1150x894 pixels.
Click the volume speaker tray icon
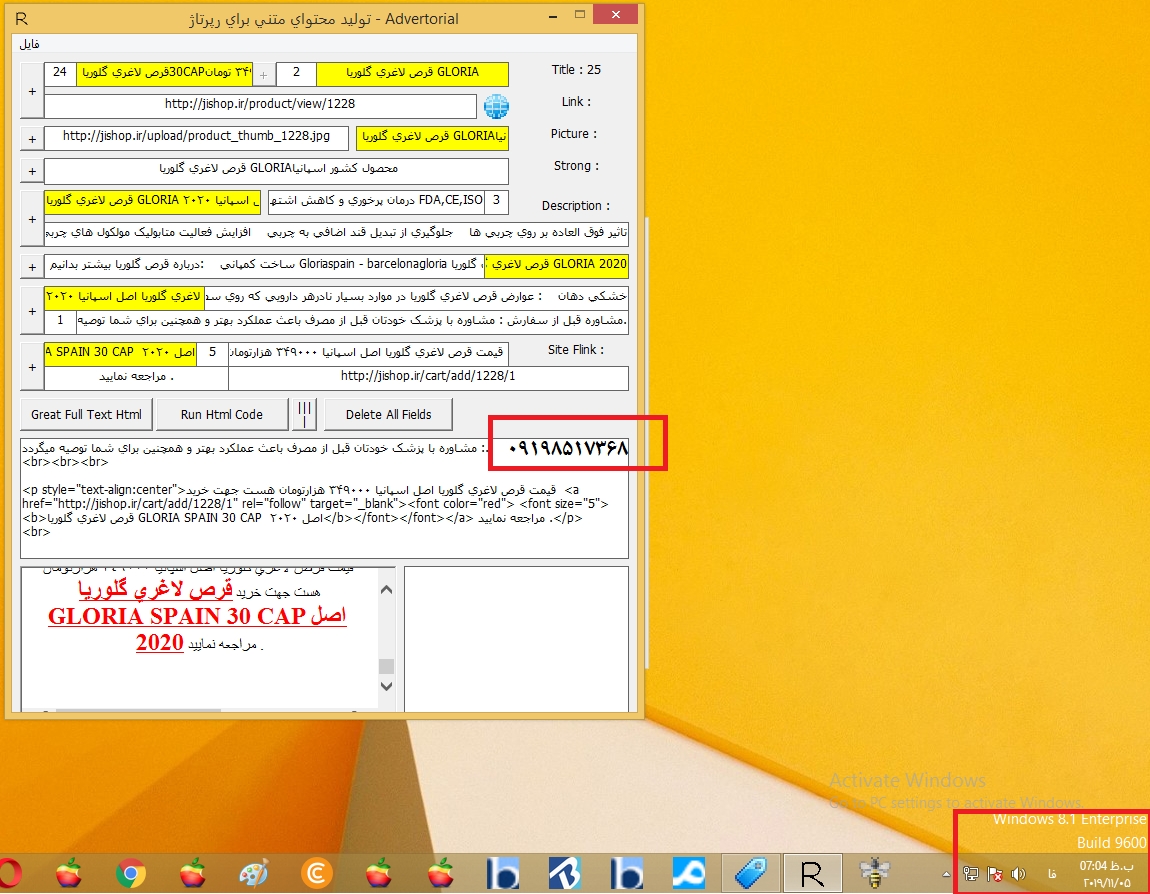(1018, 874)
